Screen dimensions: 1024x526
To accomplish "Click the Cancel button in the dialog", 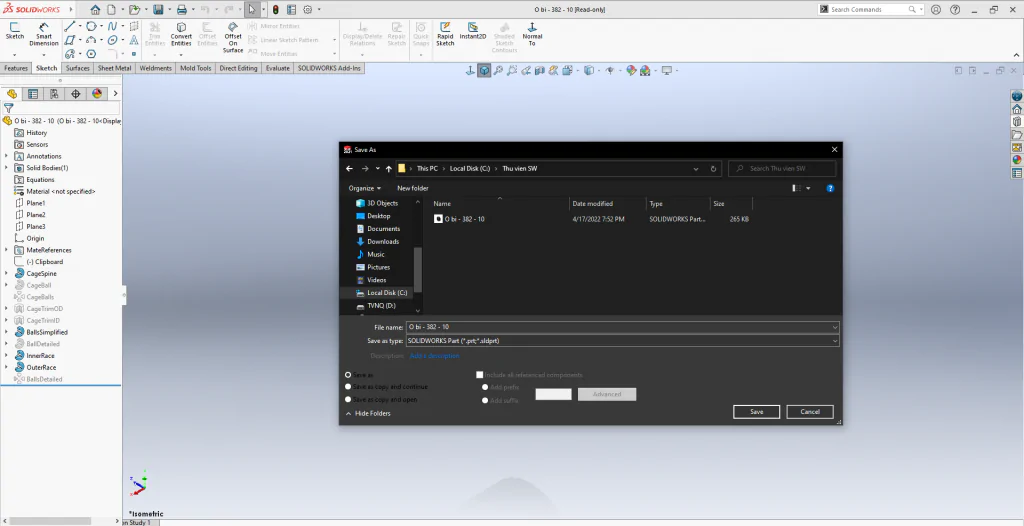I will 810,412.
